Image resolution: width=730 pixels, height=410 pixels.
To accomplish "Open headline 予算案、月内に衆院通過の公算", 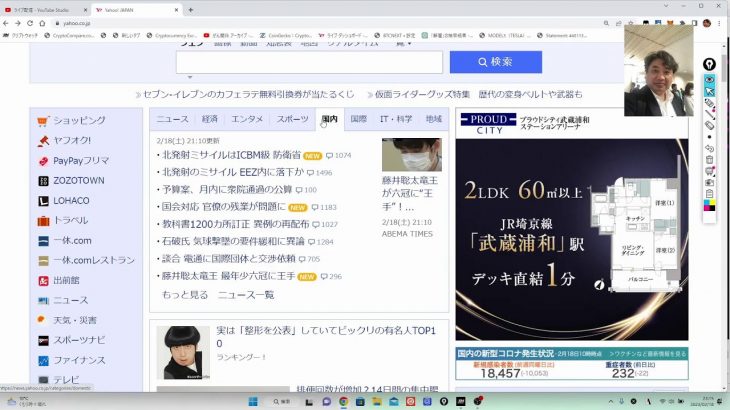I will pos(227,189).
